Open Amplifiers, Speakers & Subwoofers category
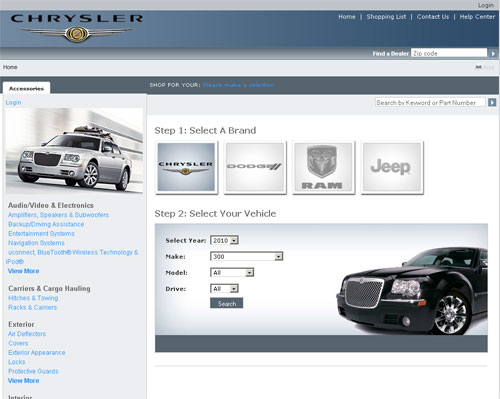This screenshot has height=399, width=500. click(x=58, y=215)
